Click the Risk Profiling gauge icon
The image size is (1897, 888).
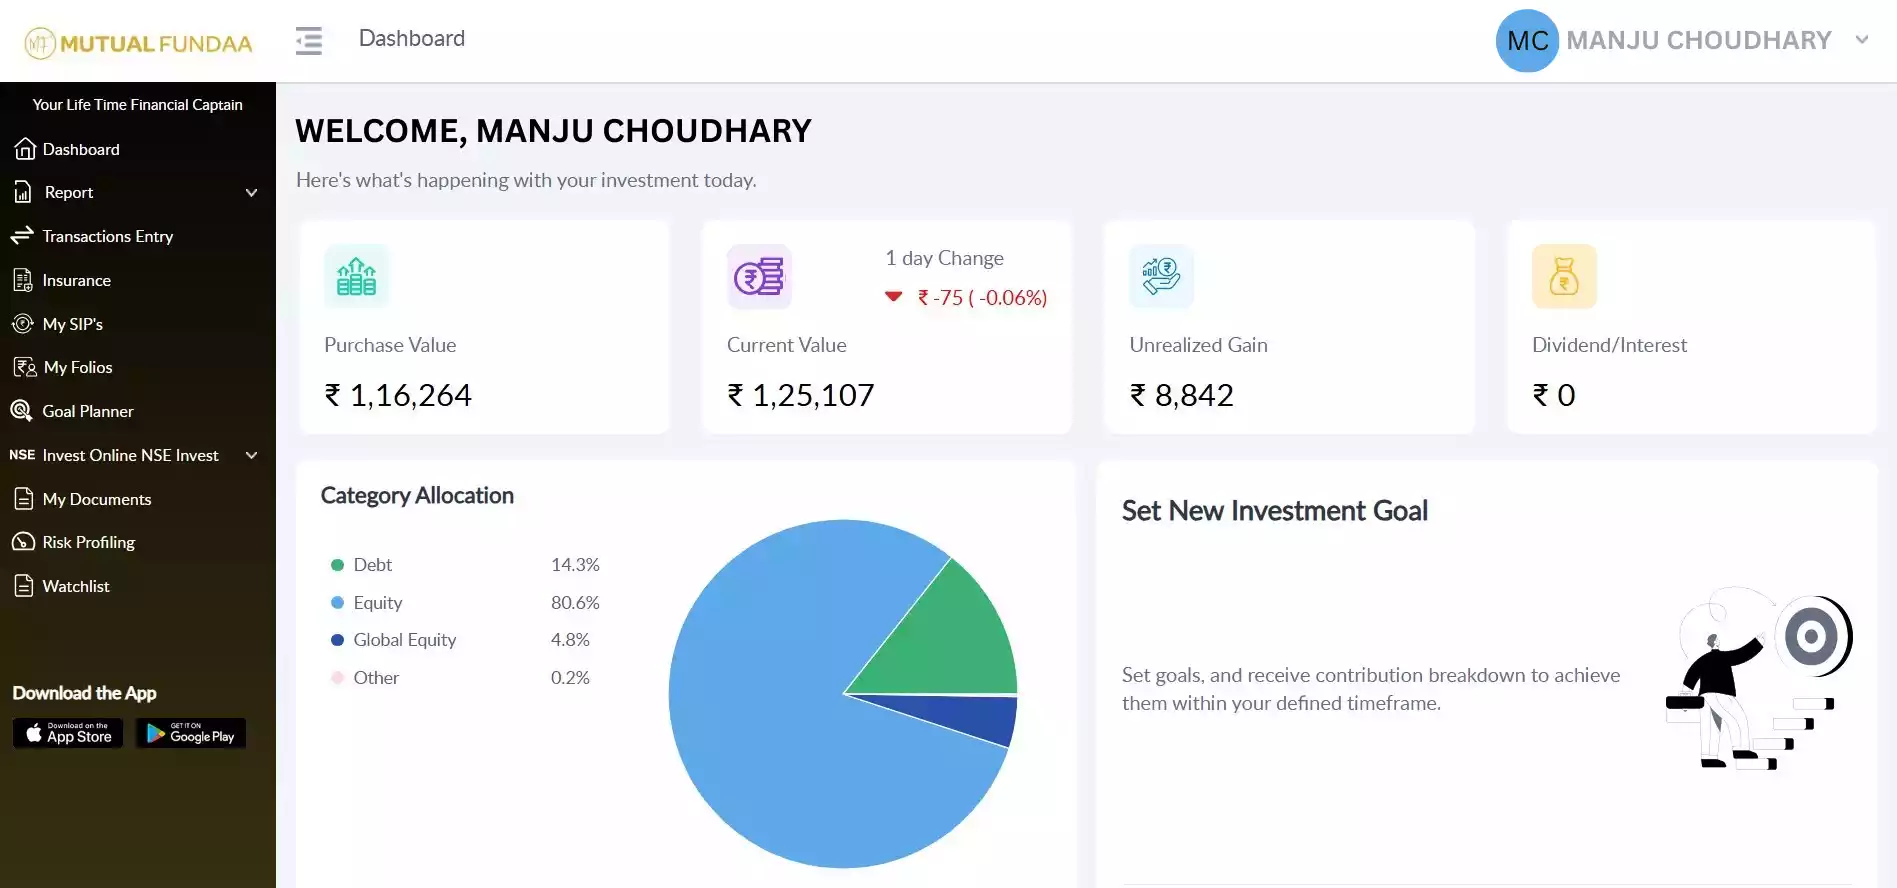pyautogui.click(x=23, y=542)
